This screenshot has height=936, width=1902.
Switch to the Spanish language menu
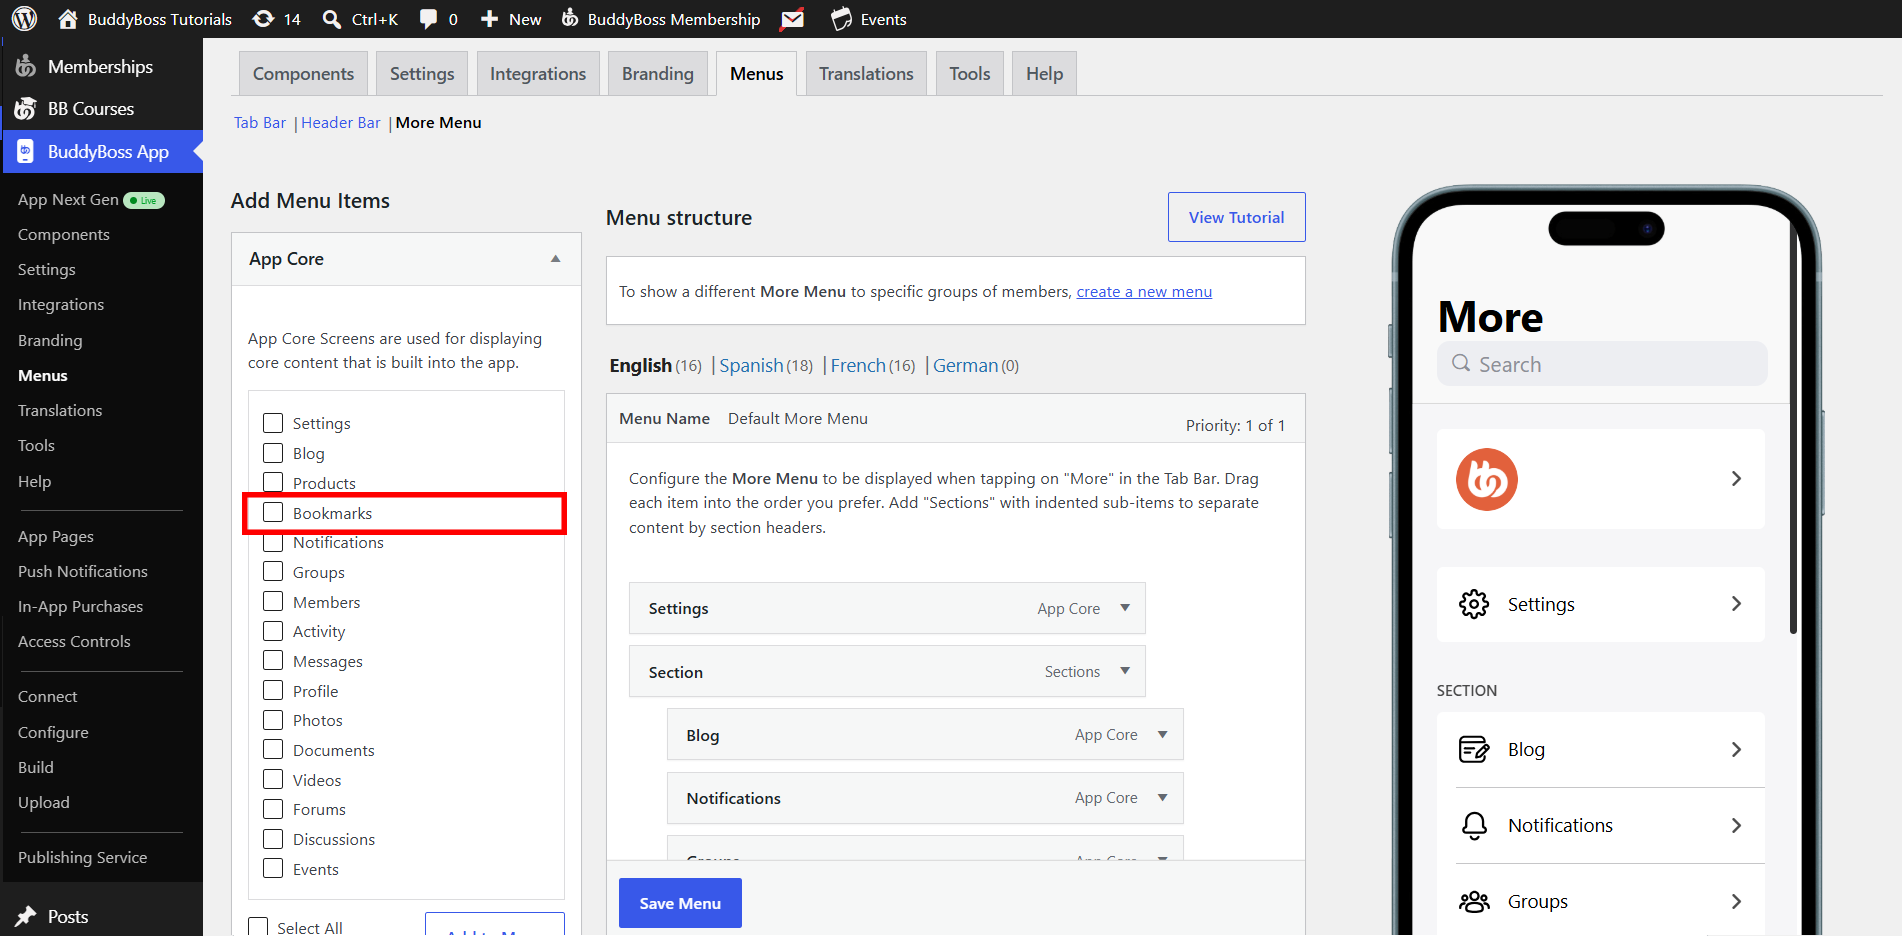click(751, 366)
